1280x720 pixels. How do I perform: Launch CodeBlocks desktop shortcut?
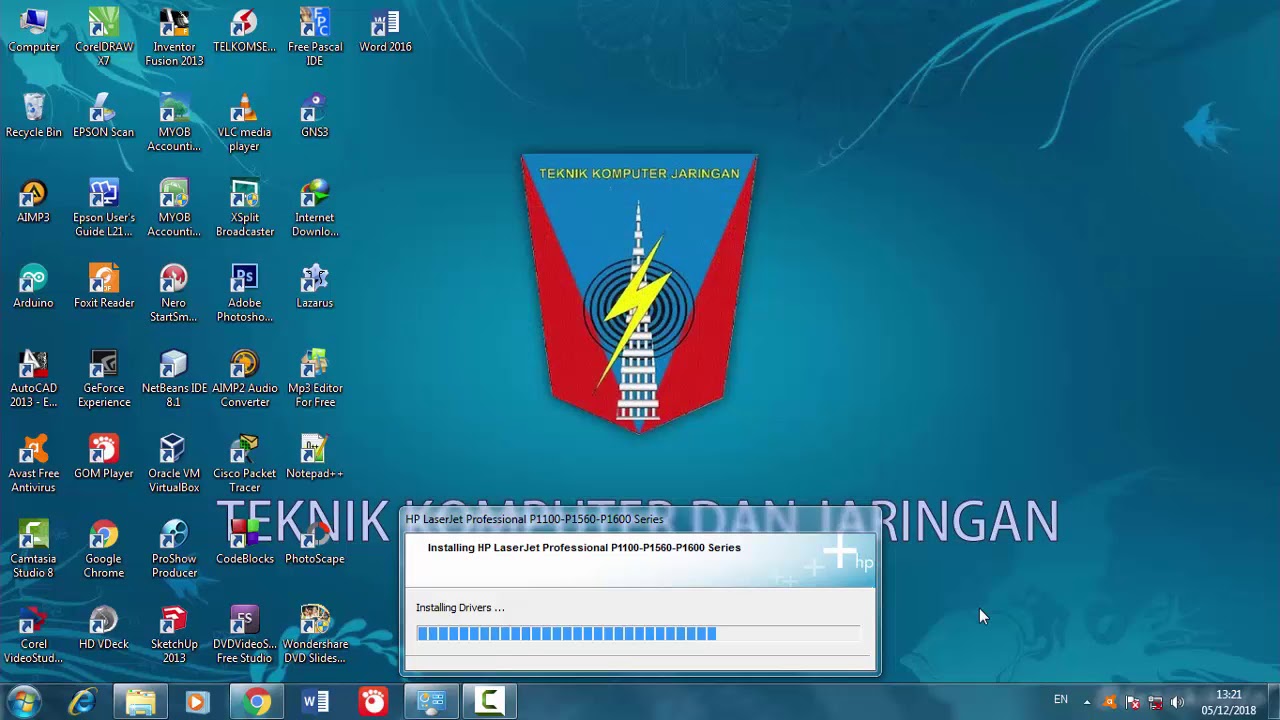[244, 543]
